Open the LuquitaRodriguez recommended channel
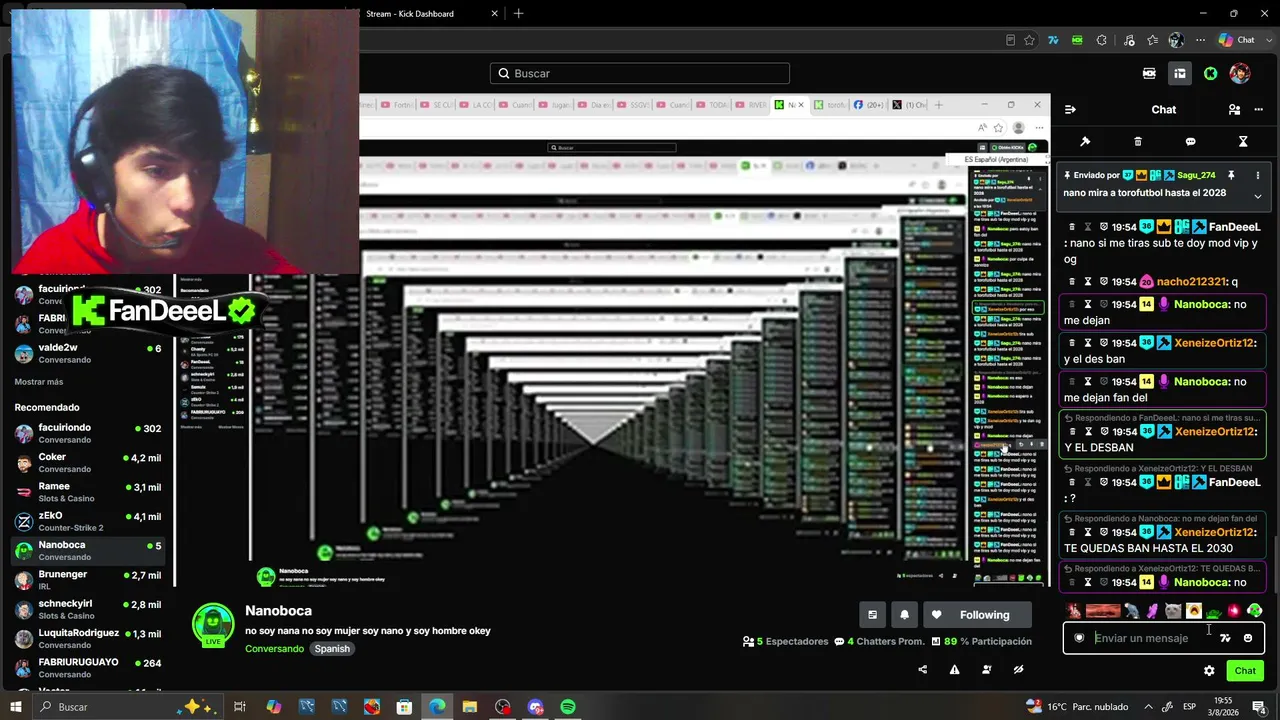 [x=88, y=639]
